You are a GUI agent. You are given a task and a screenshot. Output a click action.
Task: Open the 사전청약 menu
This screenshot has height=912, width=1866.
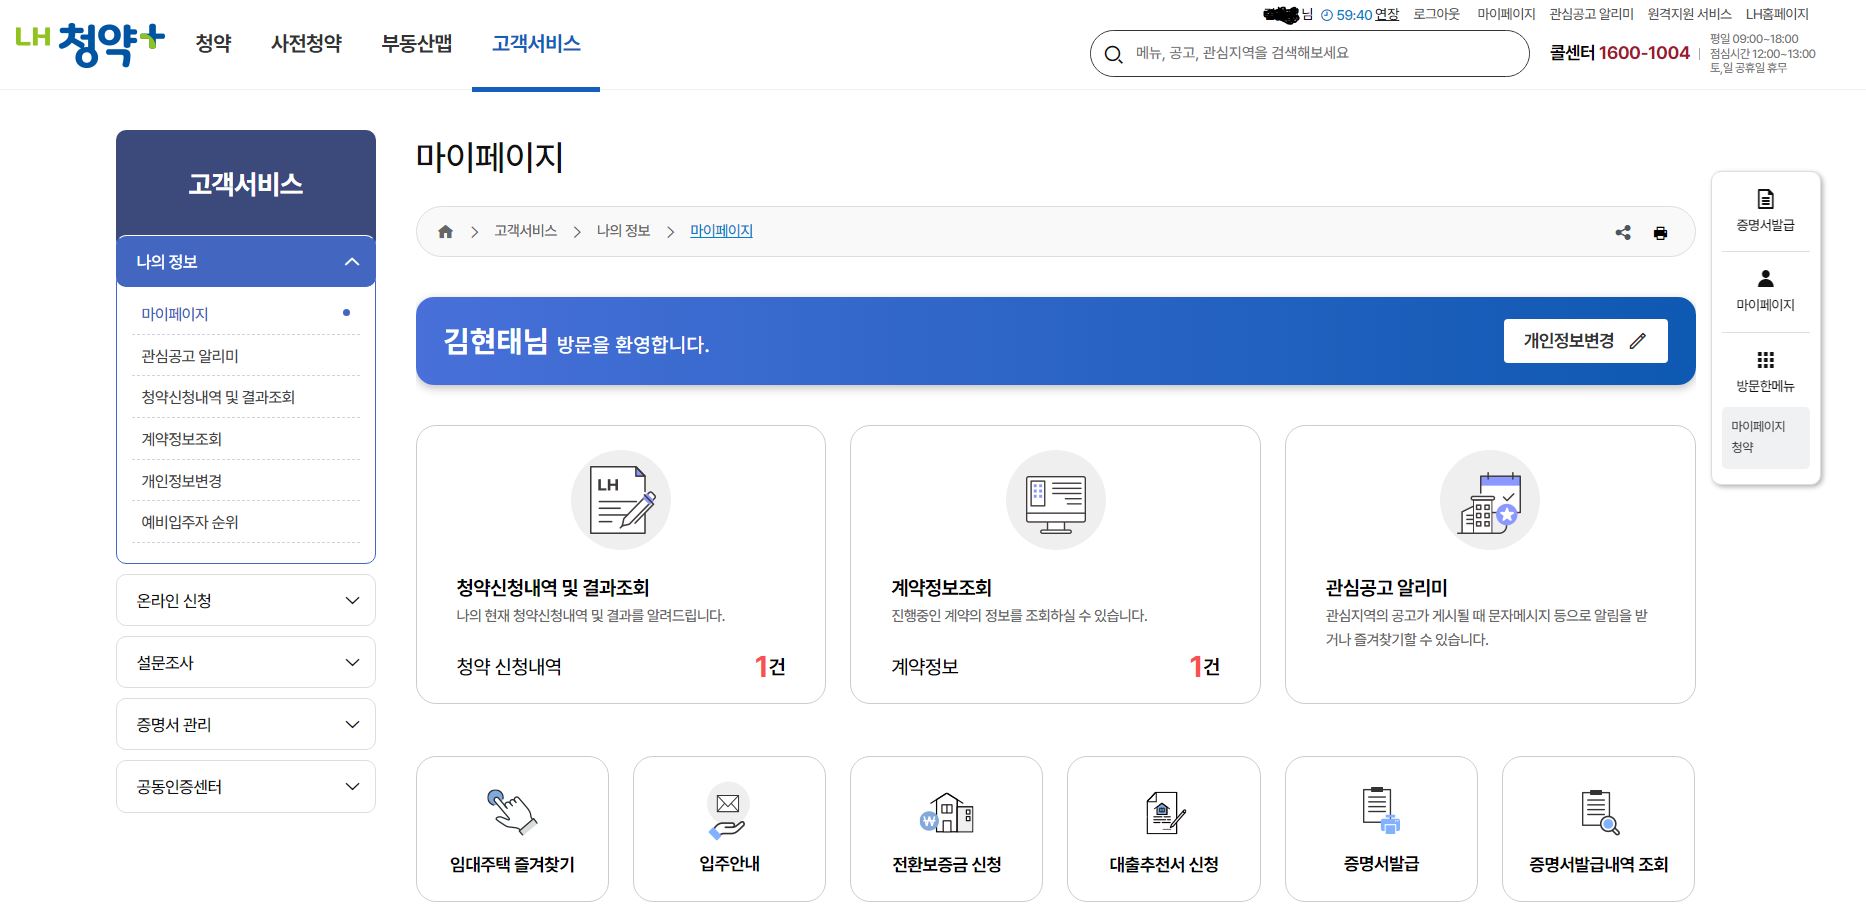tap(306, 44)
